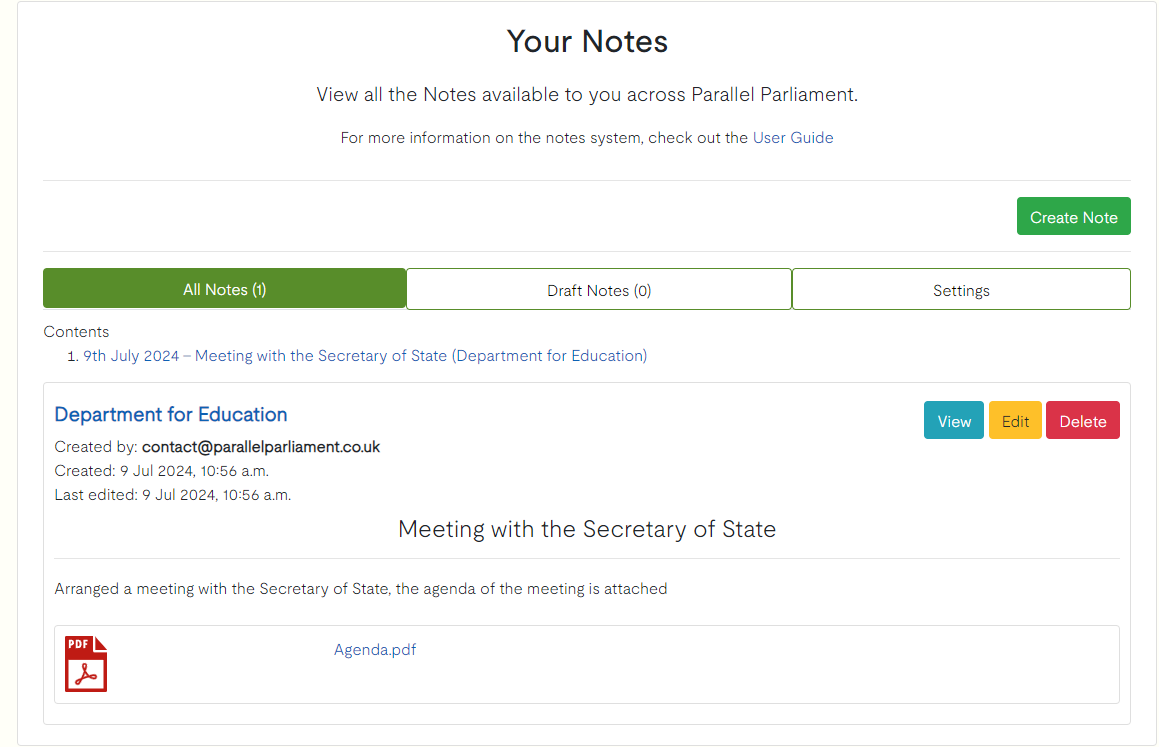This screenshot has height=747, width=1159.
Task: Switch to the Draft Notes (0) tab
Action: 598,290
